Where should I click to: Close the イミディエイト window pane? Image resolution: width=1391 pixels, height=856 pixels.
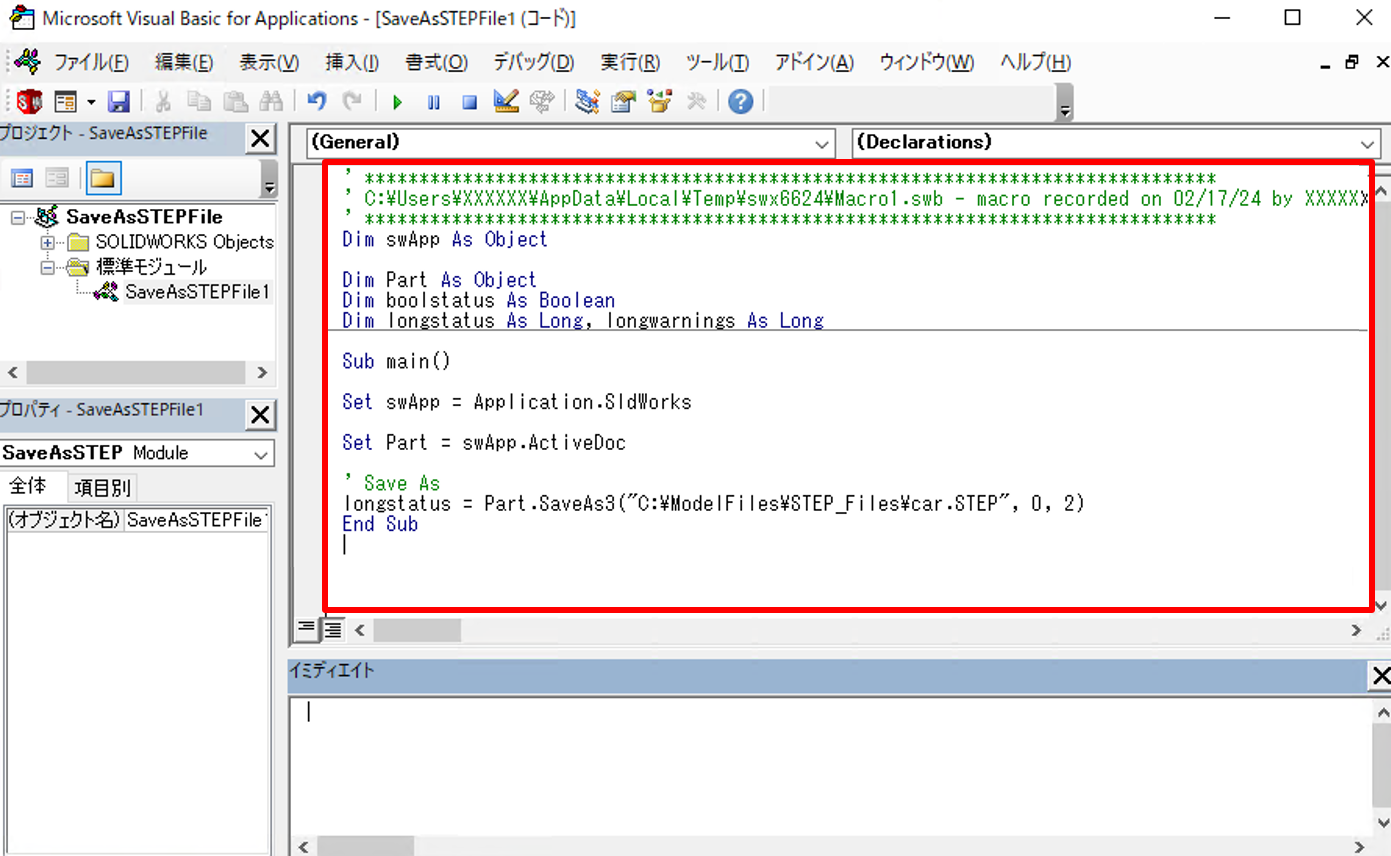click(1380, 676)
